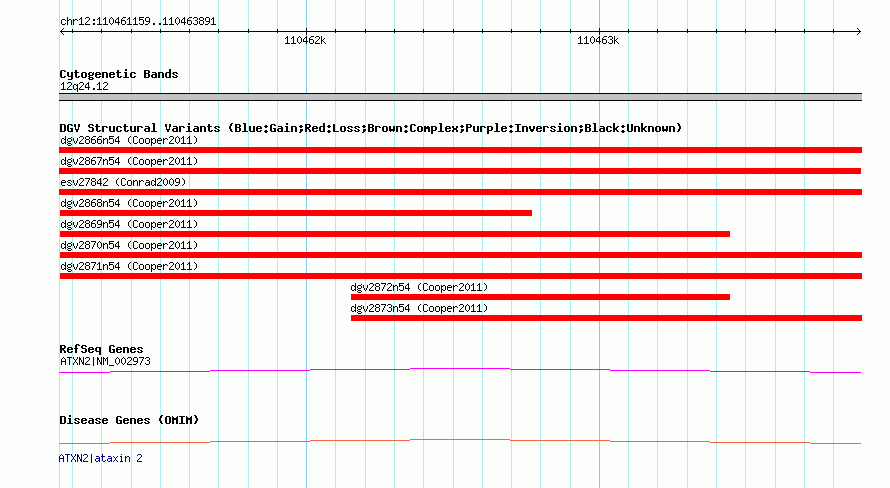Viewport: 890px width, 488px height.
Task: Select the dgv2869n54 red variant bar
Action: (394, 234)
